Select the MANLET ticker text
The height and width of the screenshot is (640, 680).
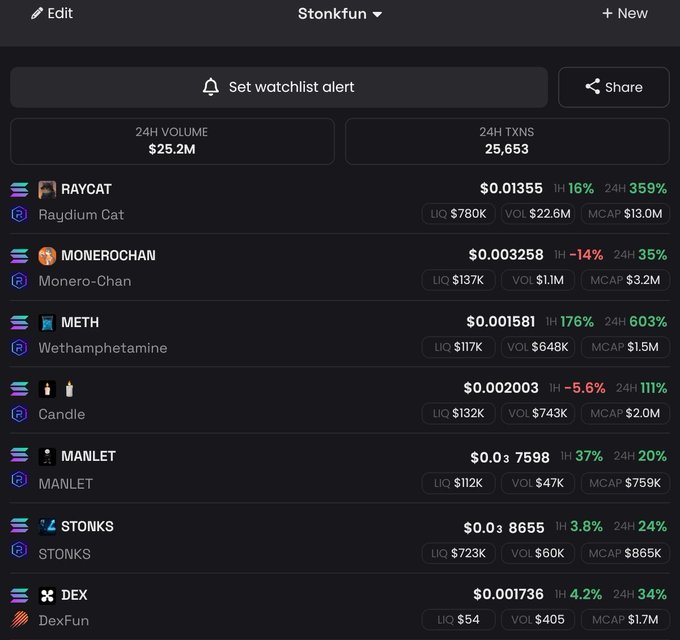88,456
